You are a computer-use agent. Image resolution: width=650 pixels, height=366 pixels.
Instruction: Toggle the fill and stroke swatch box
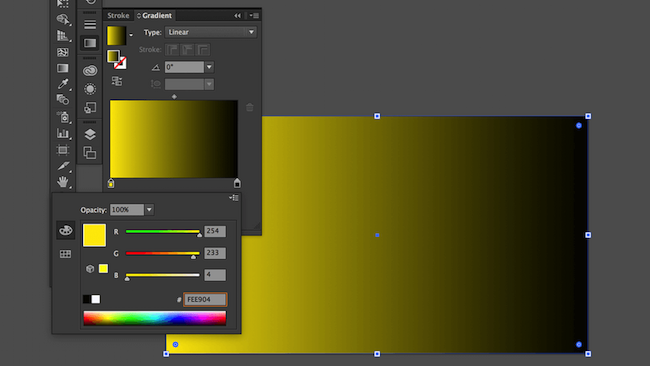point(116,59)
